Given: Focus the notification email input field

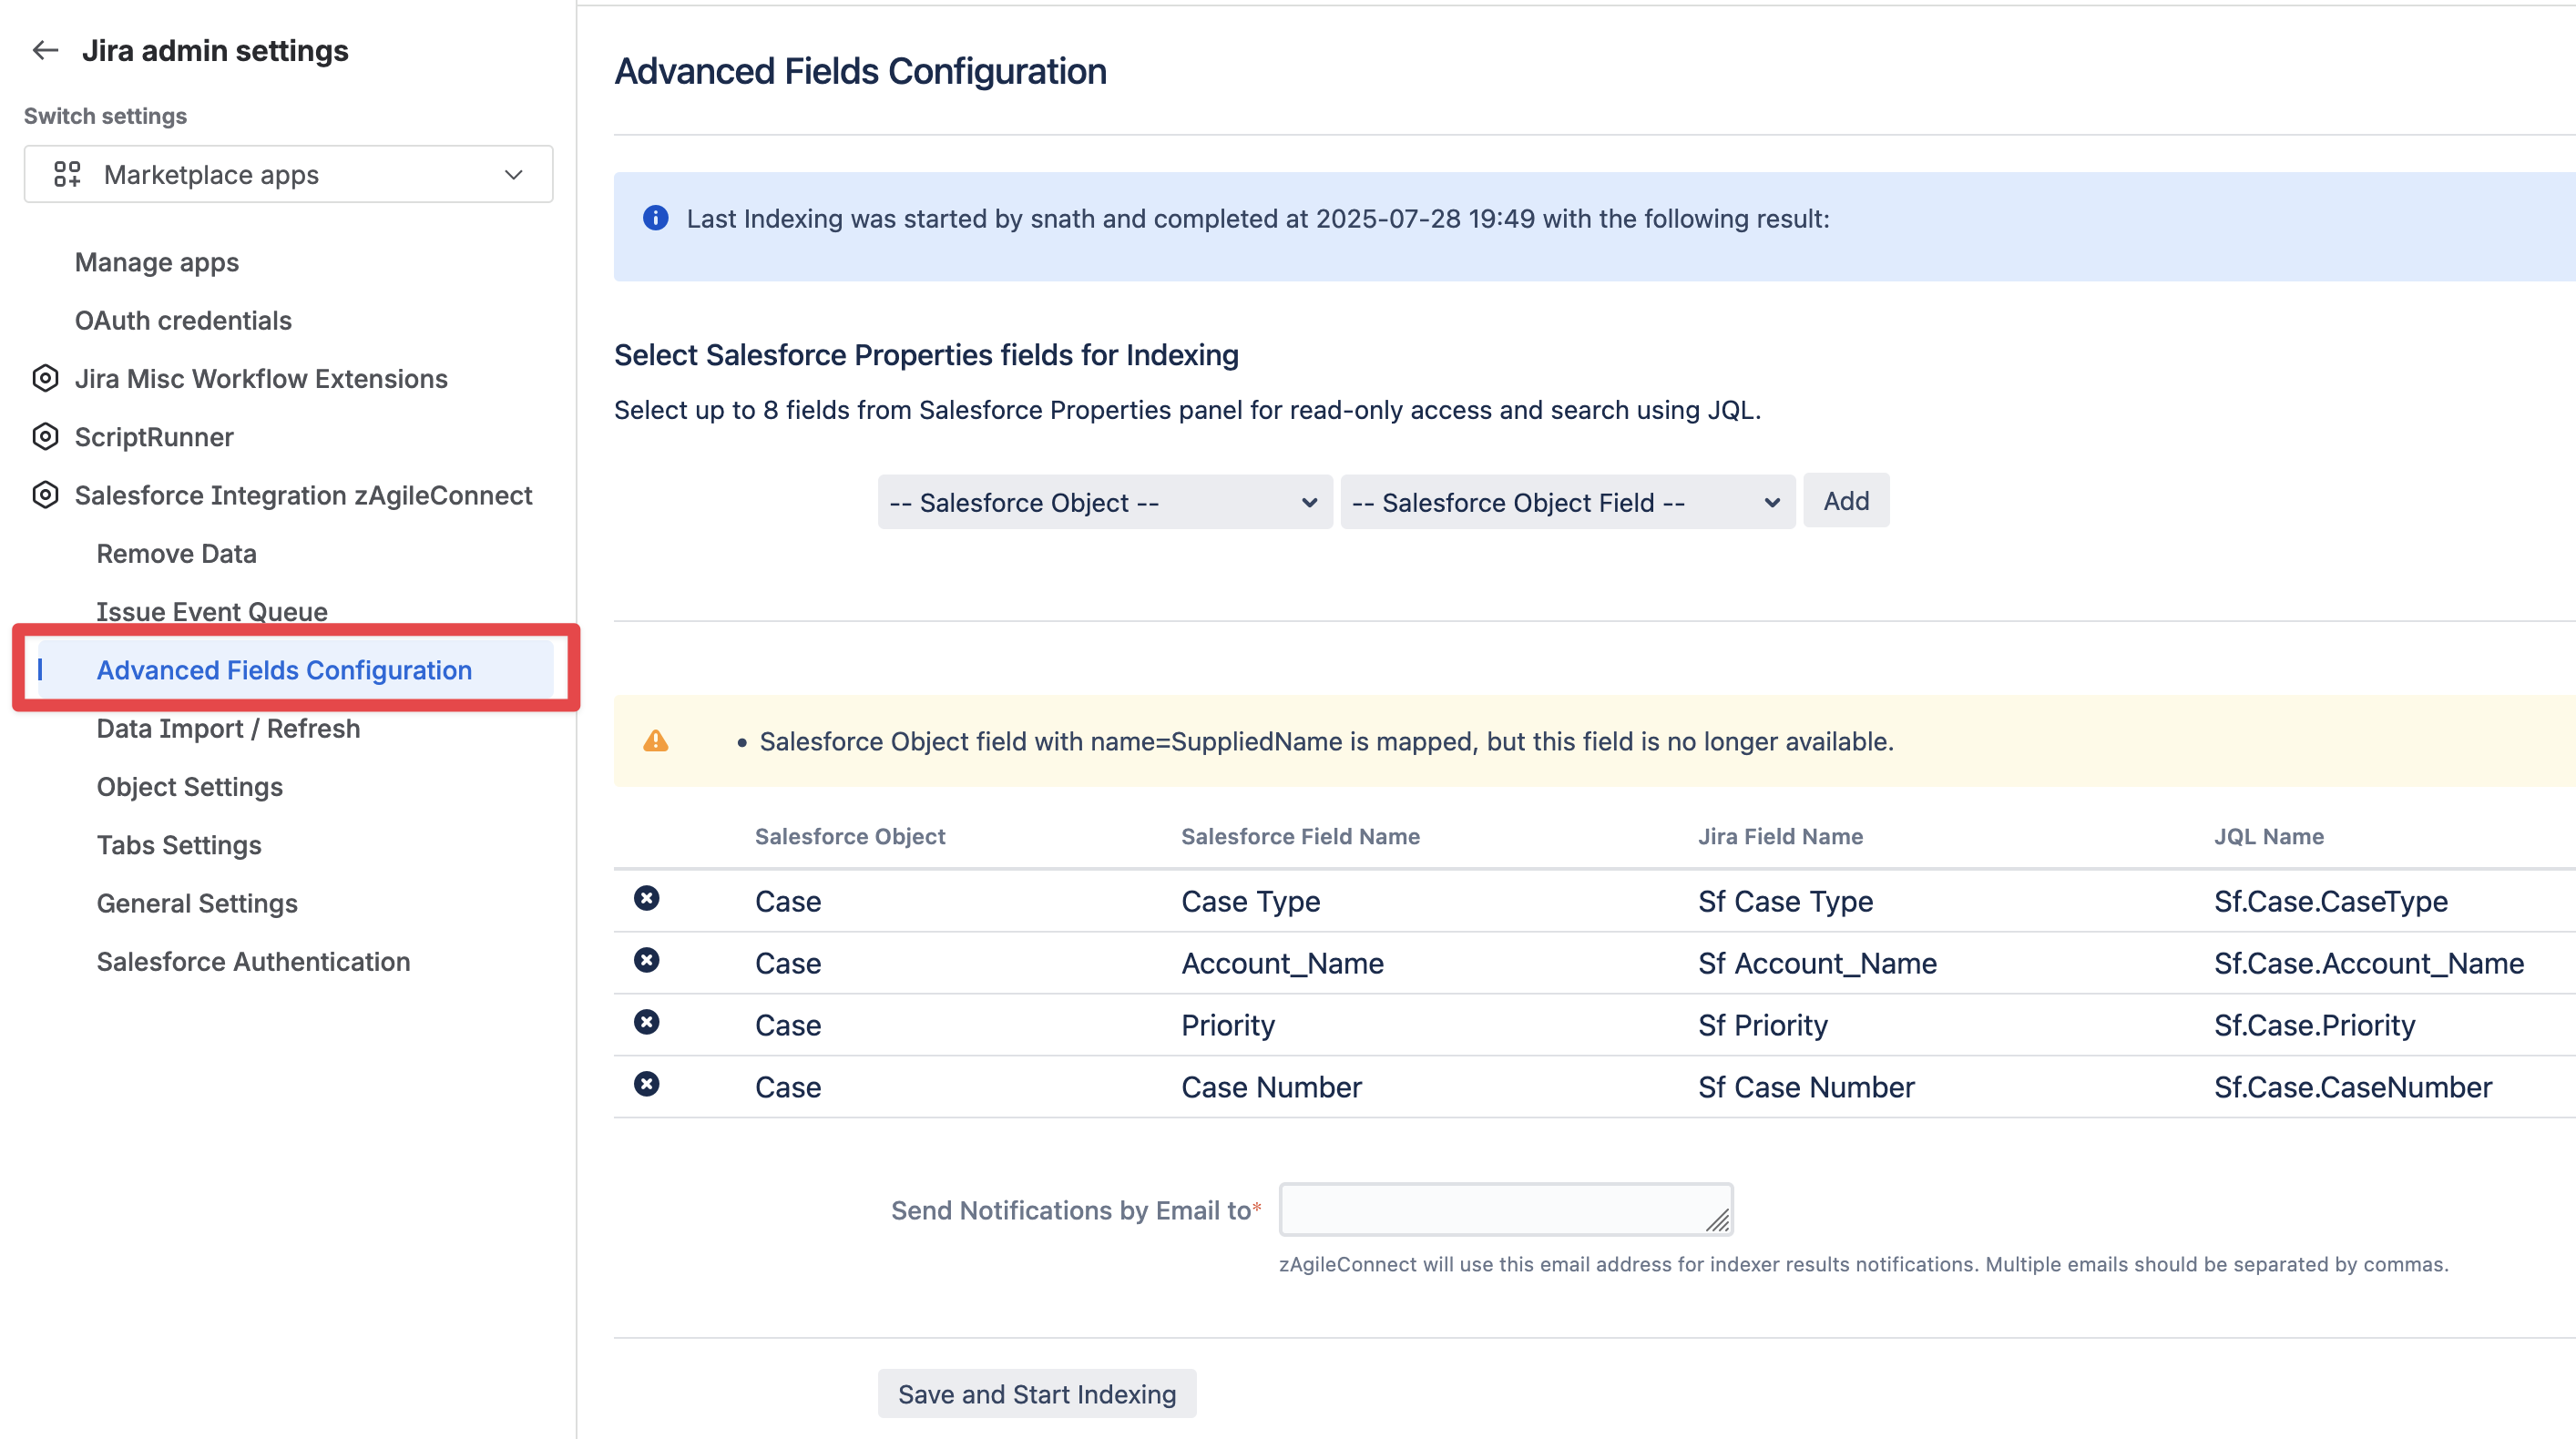Looking at the screenshot, I should click(1506, 1210).
